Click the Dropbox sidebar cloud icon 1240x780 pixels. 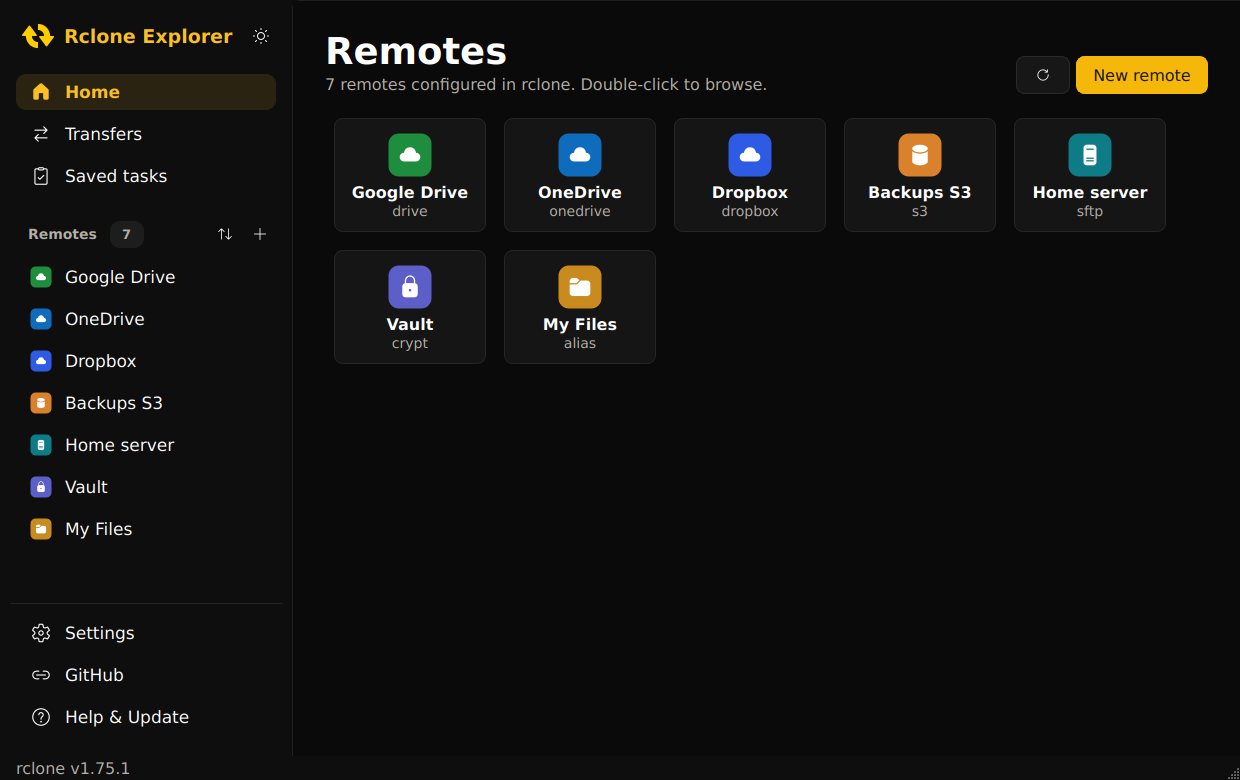click(41, 361)
